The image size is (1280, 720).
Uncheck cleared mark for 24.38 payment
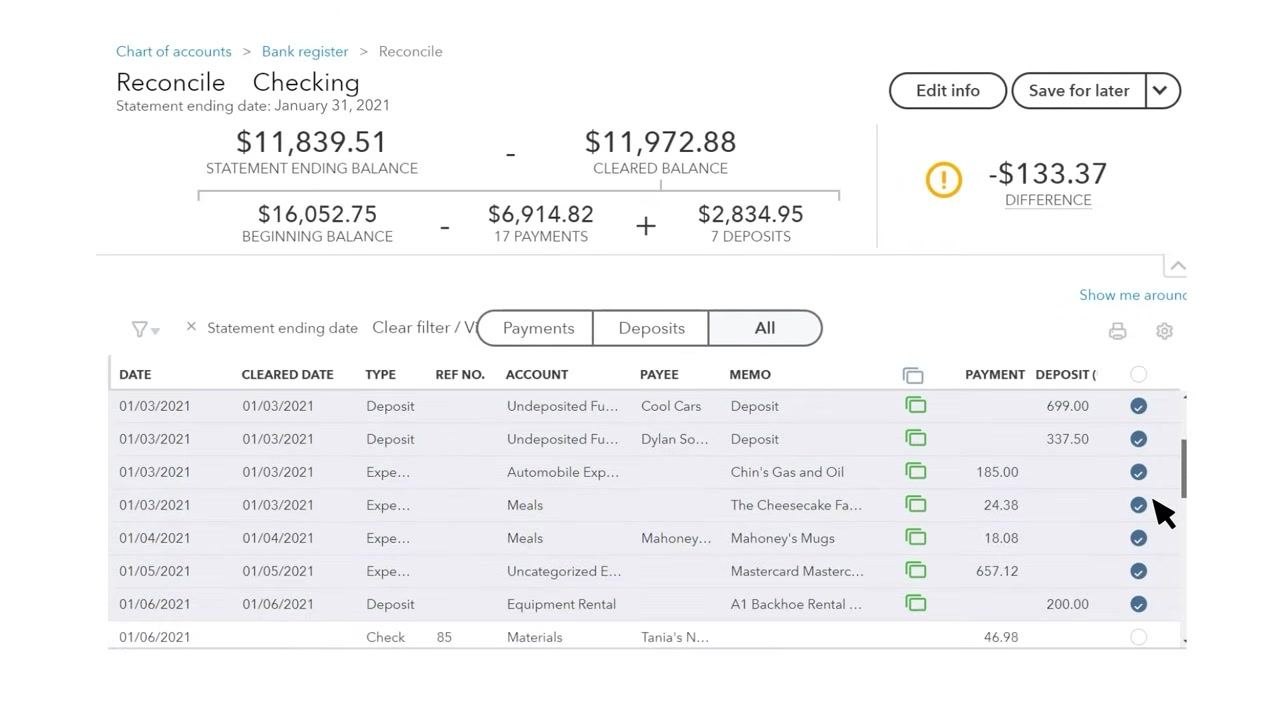tap(1138, 505)
